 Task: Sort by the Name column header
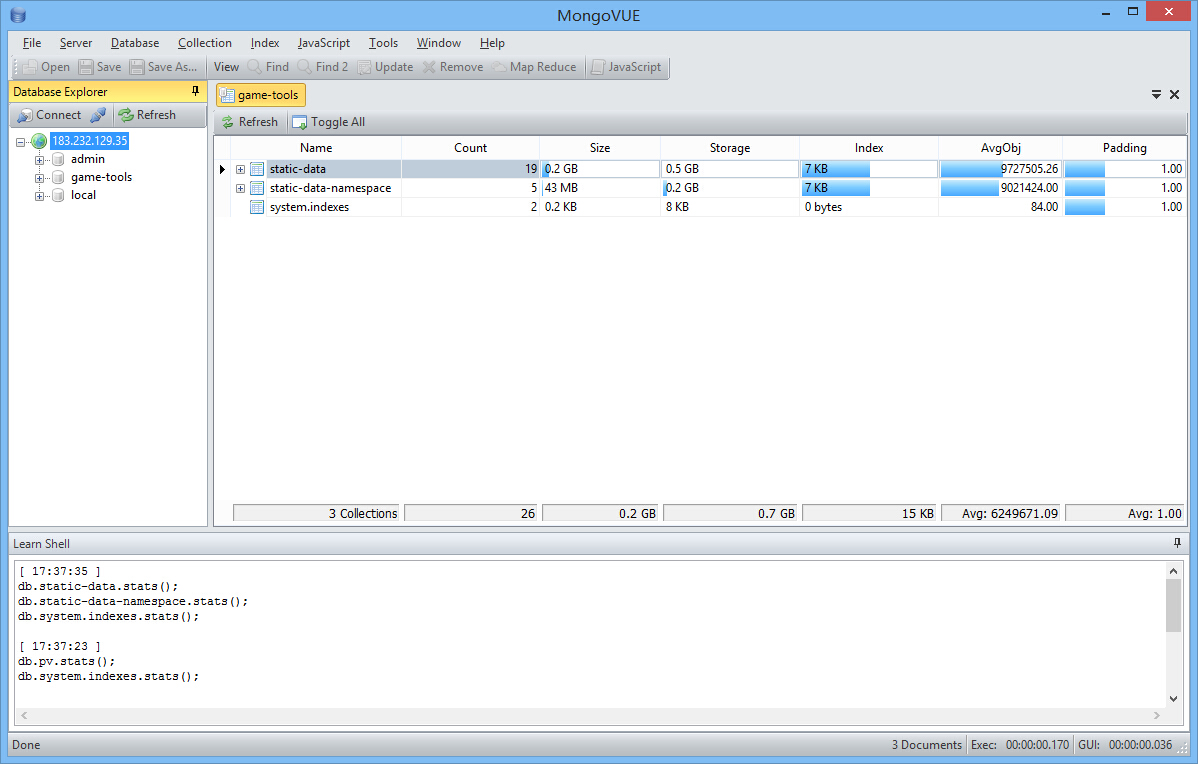tap(316, 147)
